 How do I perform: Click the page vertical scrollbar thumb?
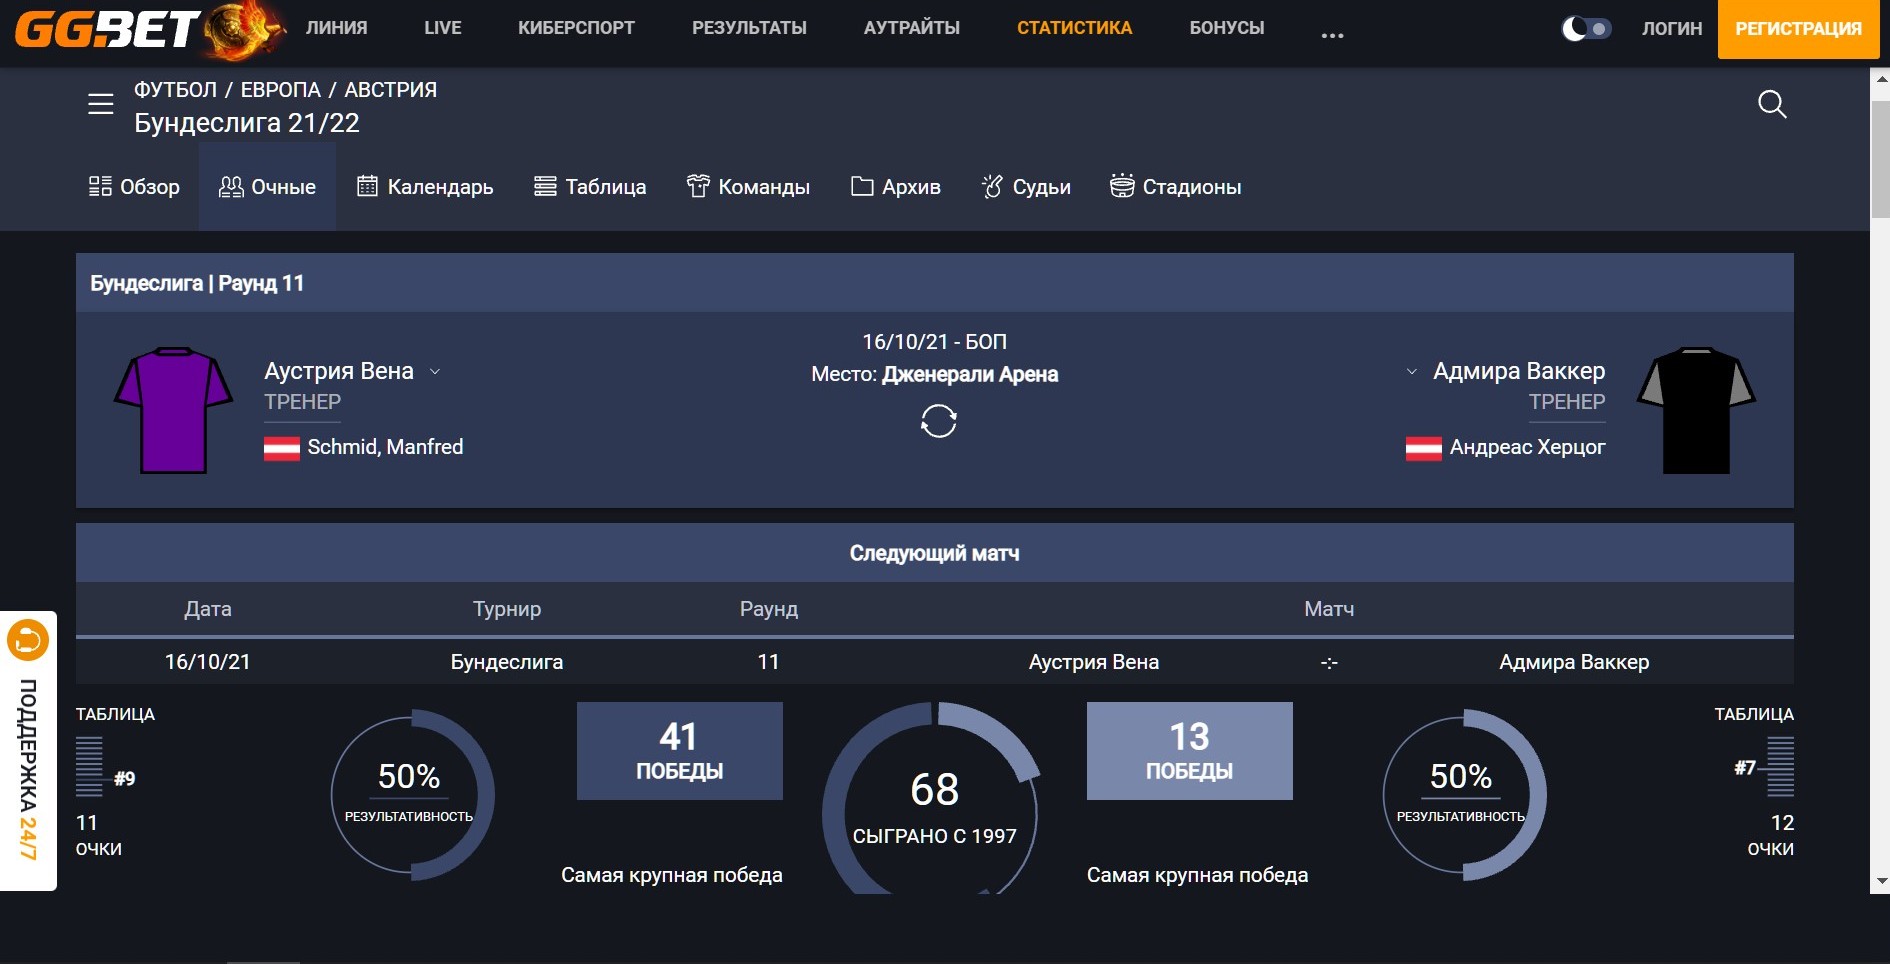coord(1880,158)
